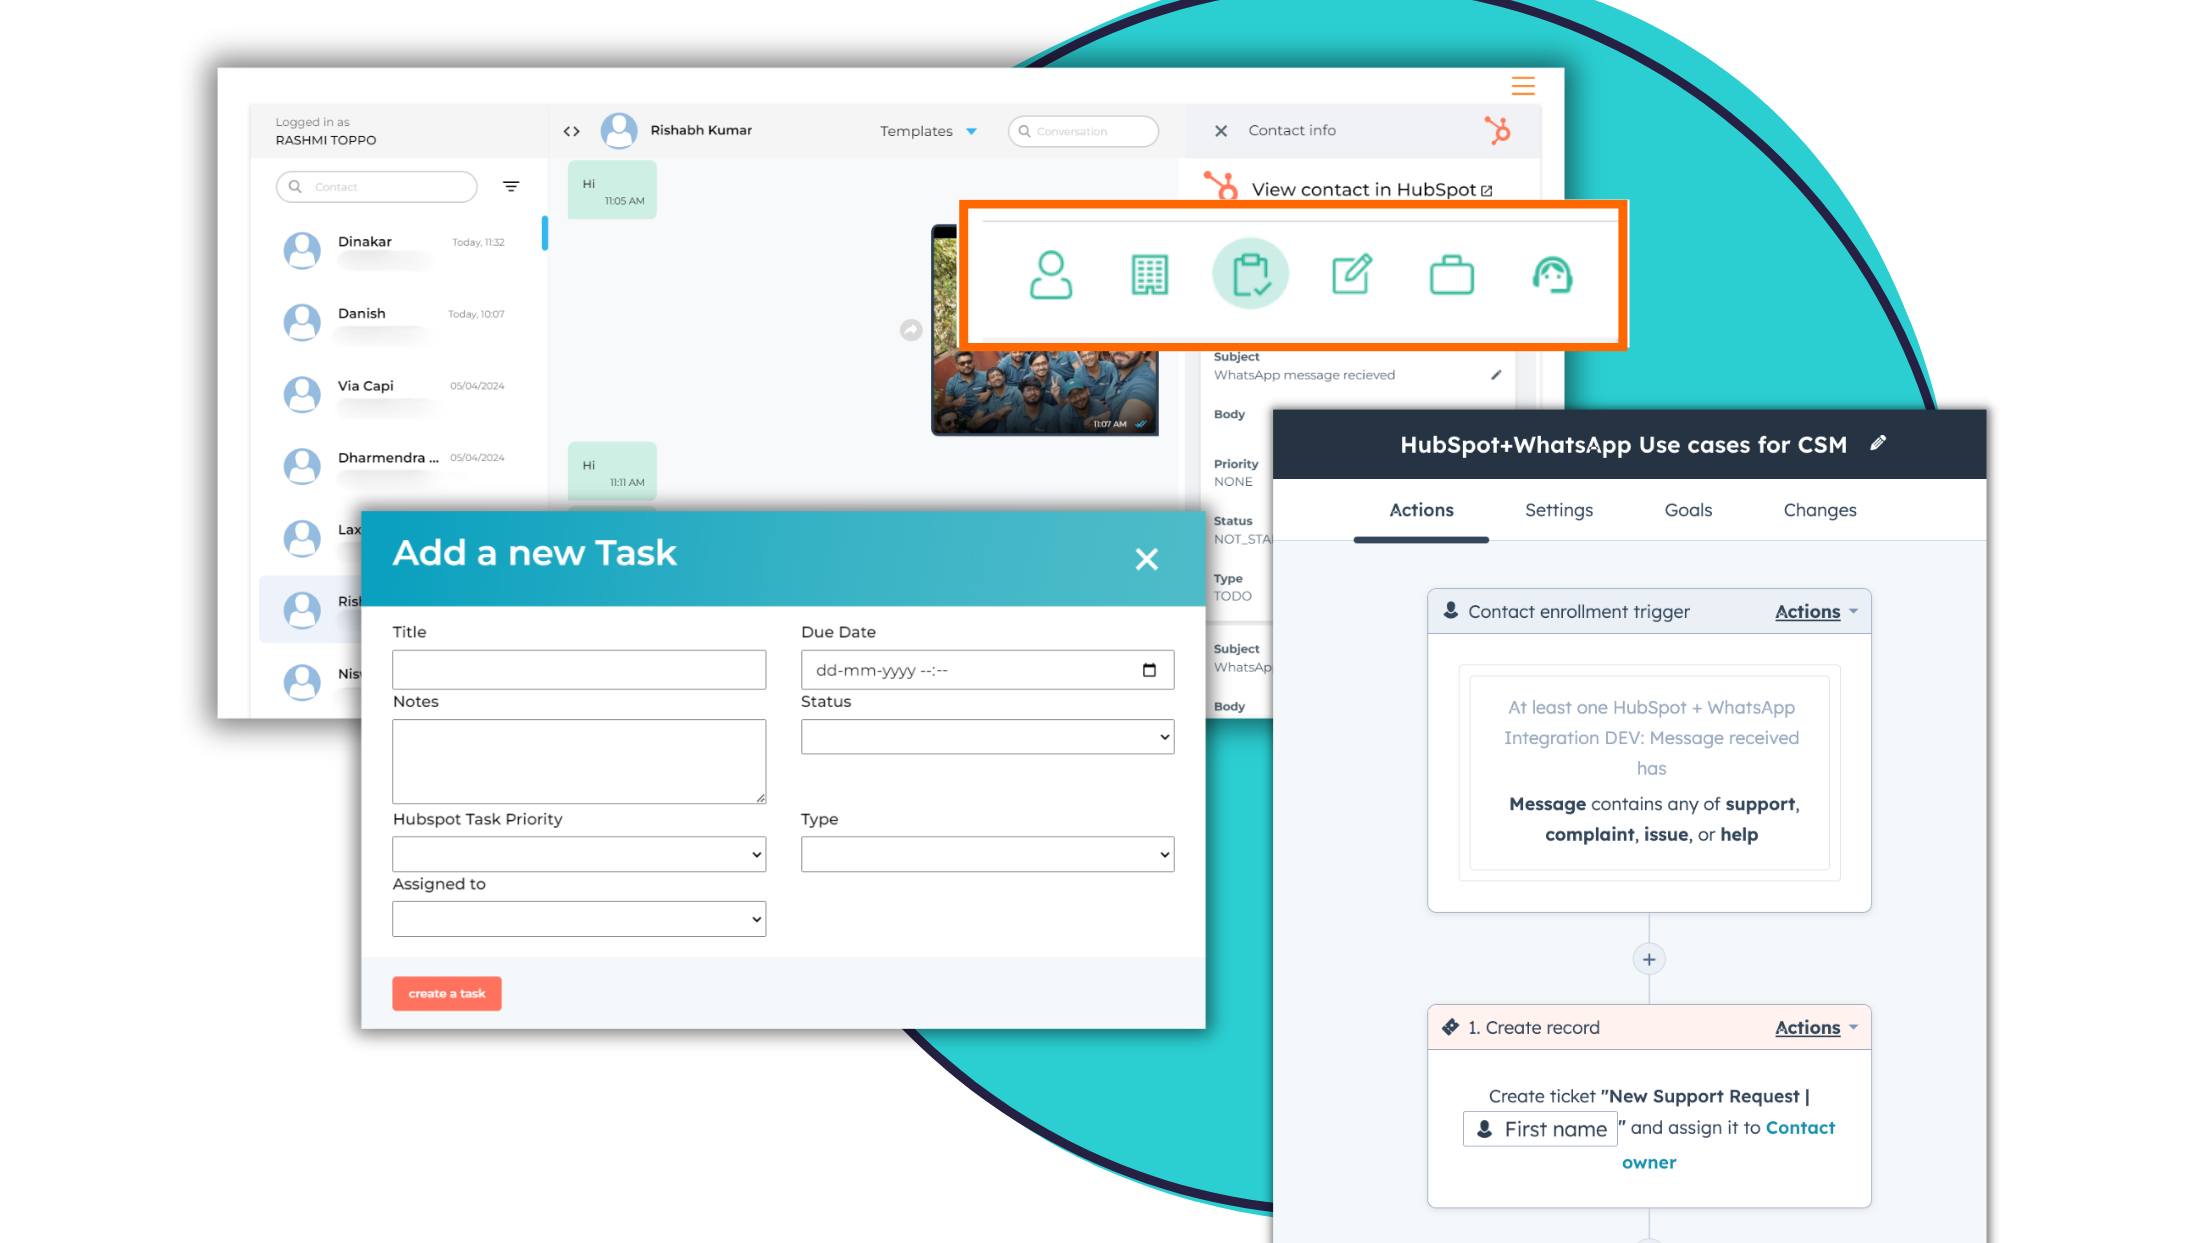Screen dimensions: 2211x1243
Task: Click Via Capi's avatar in the contact list
Action: (302, 394)
